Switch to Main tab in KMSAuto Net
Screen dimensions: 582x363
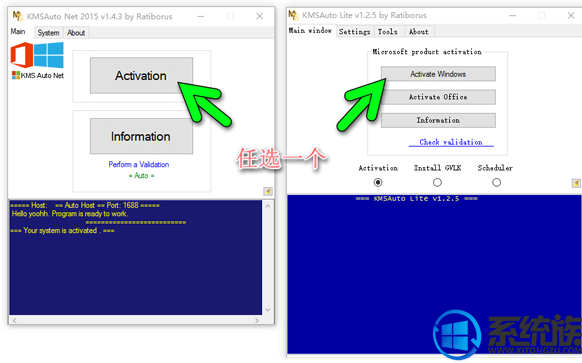[x=18, y=32]
